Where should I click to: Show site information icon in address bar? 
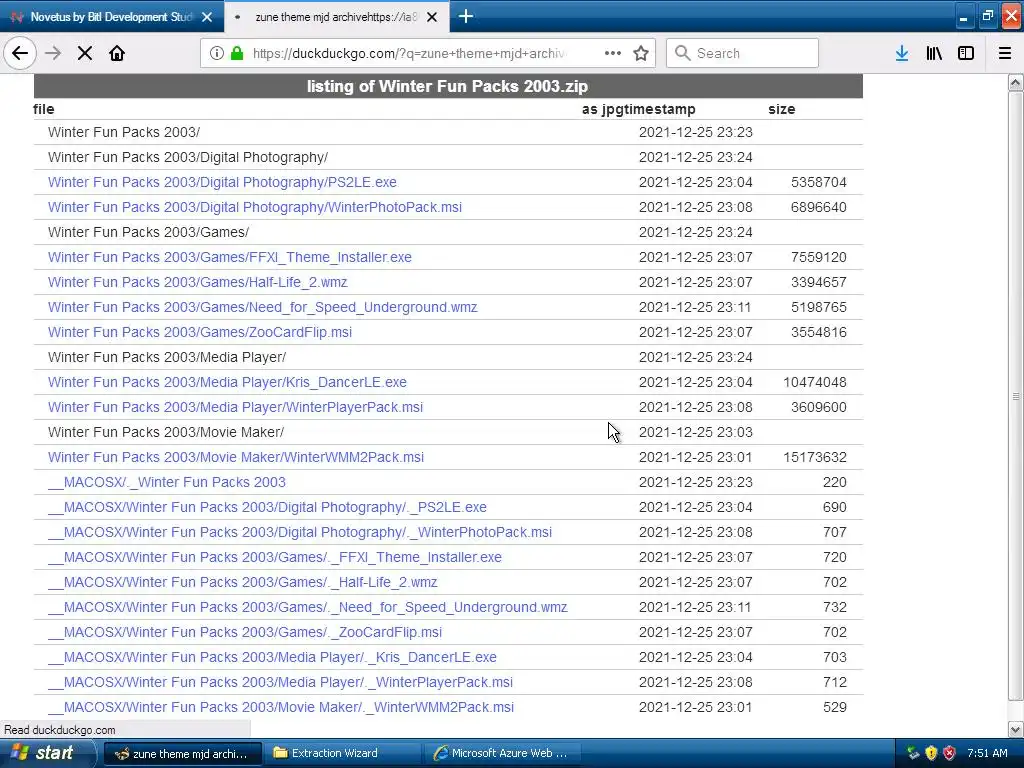(x=217, y=53)
